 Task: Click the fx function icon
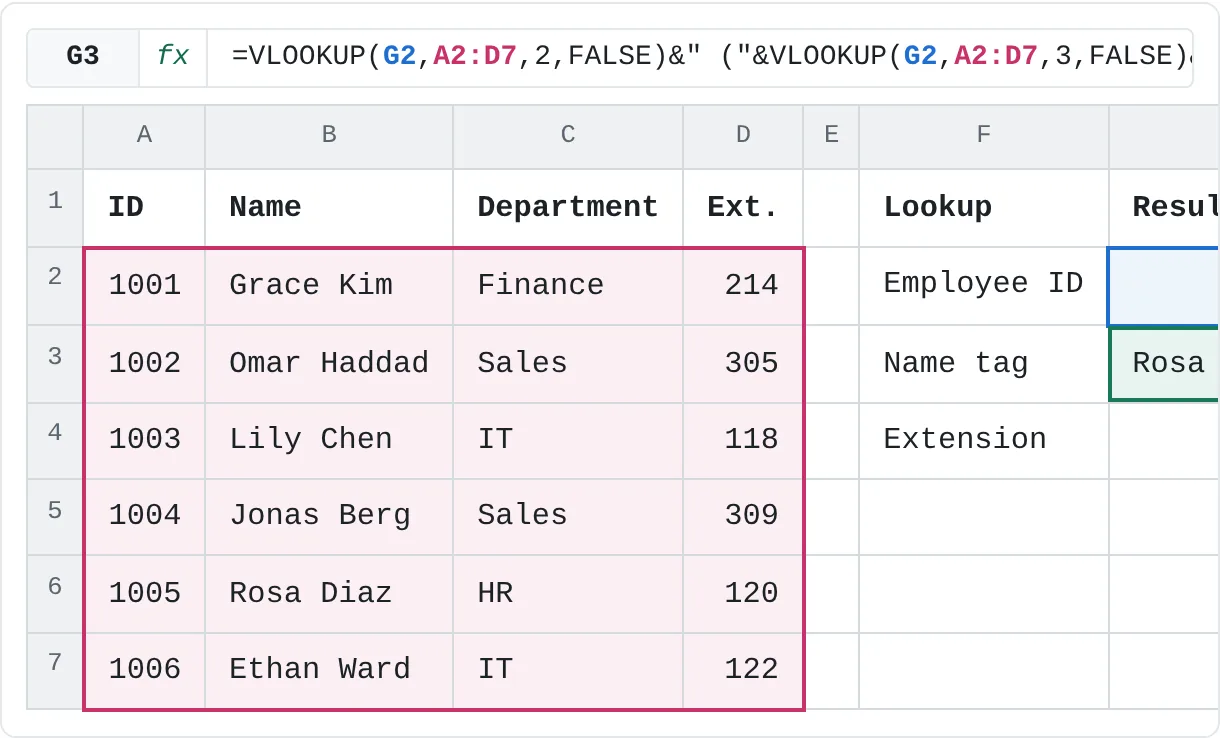click(x=173, y=56)
